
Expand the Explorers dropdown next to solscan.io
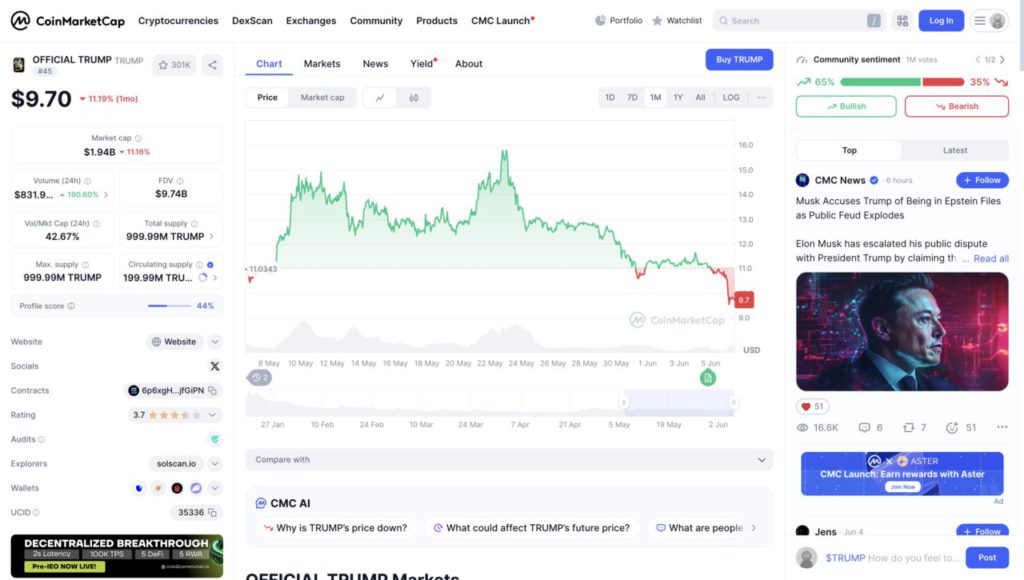(214, 464)
